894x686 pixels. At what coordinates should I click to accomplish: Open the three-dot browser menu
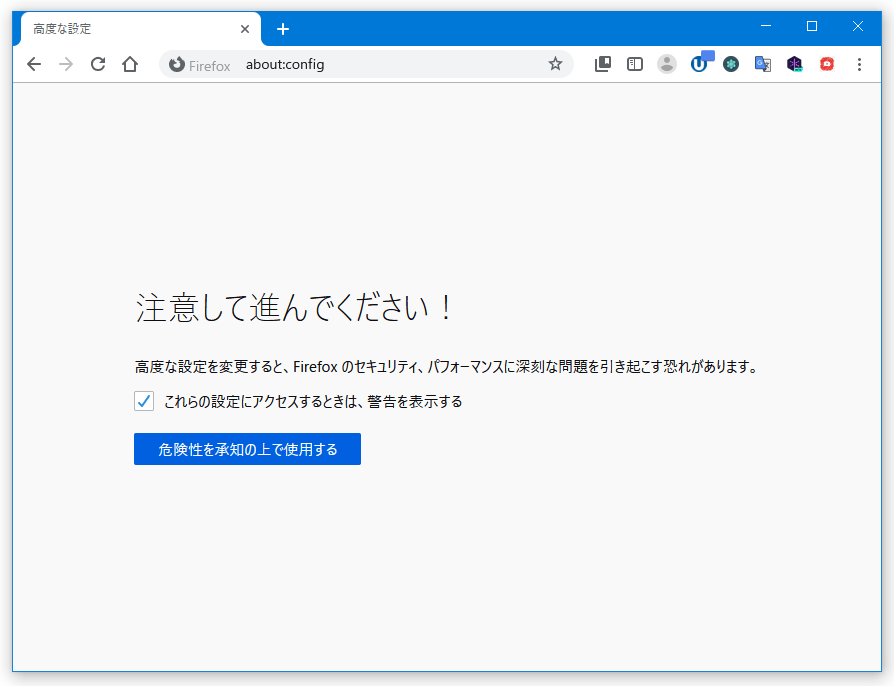[859, 64]
